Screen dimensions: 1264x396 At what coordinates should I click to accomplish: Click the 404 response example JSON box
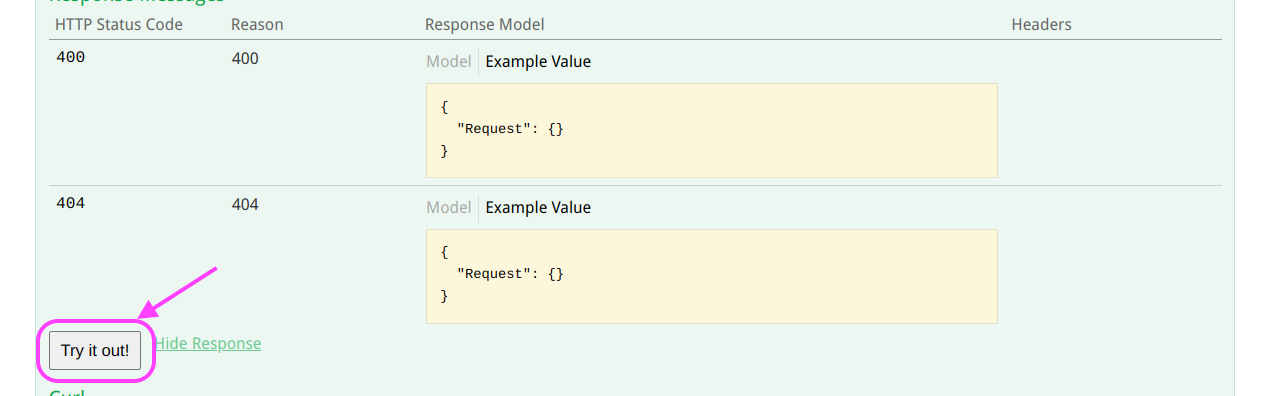[712, 276]
